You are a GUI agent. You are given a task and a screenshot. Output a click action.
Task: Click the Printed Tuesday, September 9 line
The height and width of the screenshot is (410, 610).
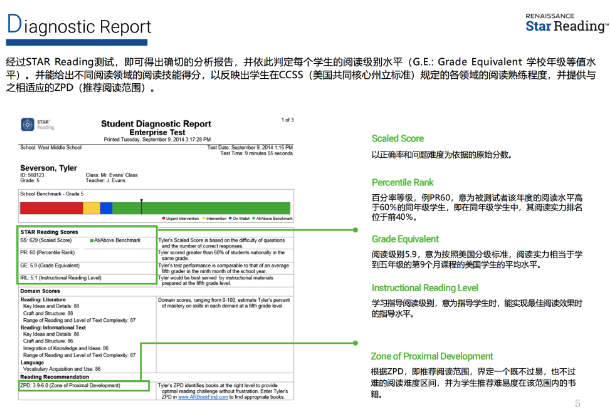point(157,139)
